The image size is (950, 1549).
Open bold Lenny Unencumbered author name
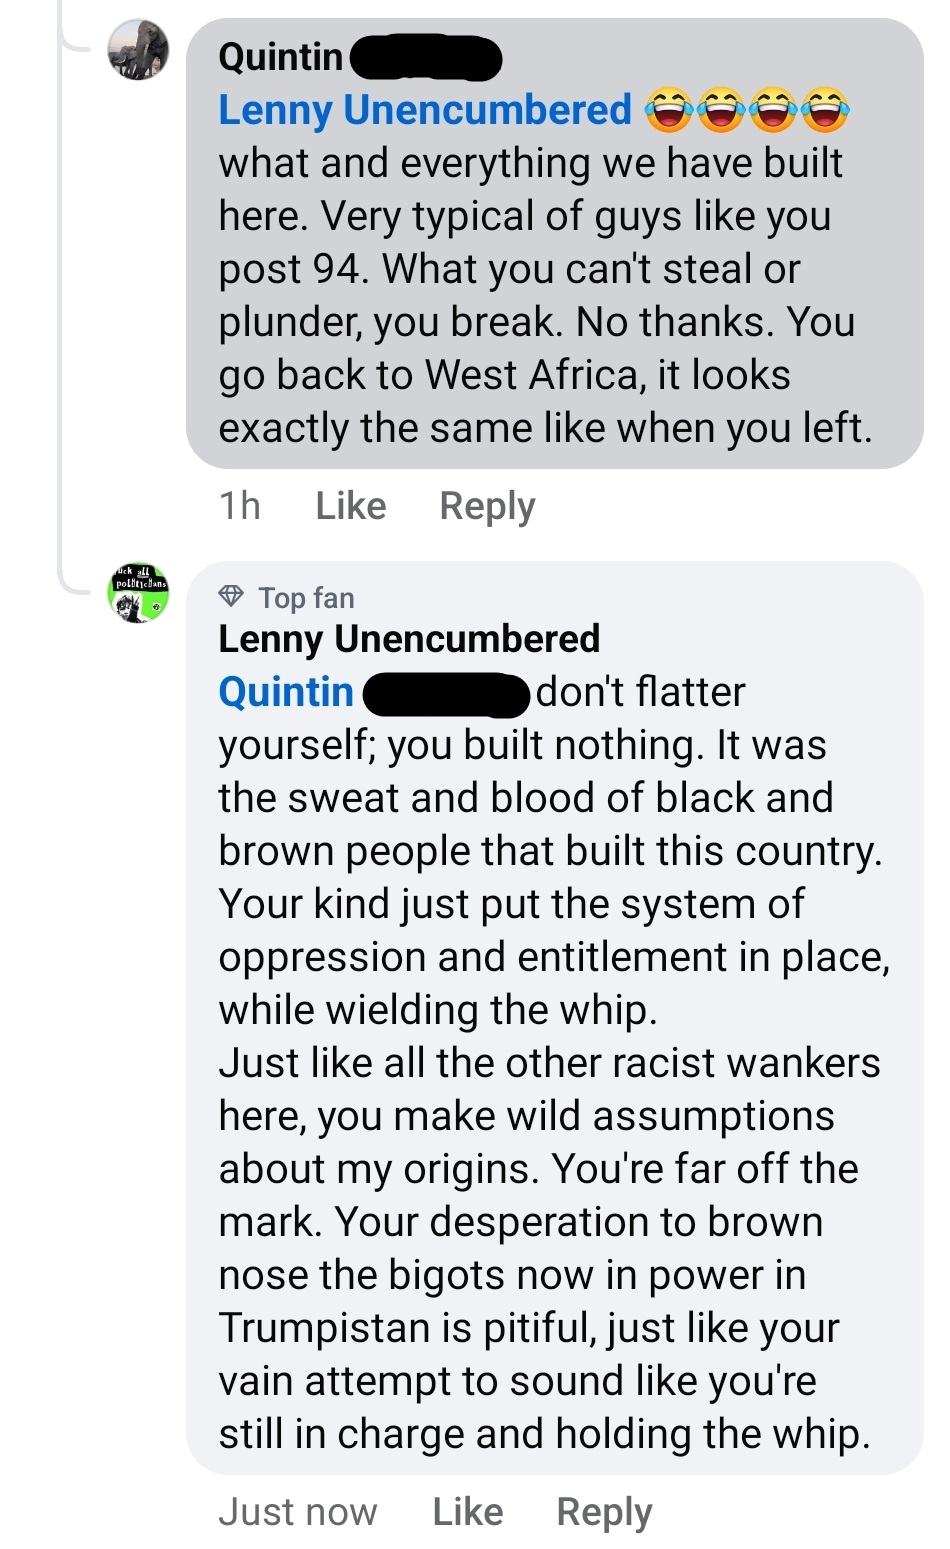pyautogui.click(x=409, y=639)
